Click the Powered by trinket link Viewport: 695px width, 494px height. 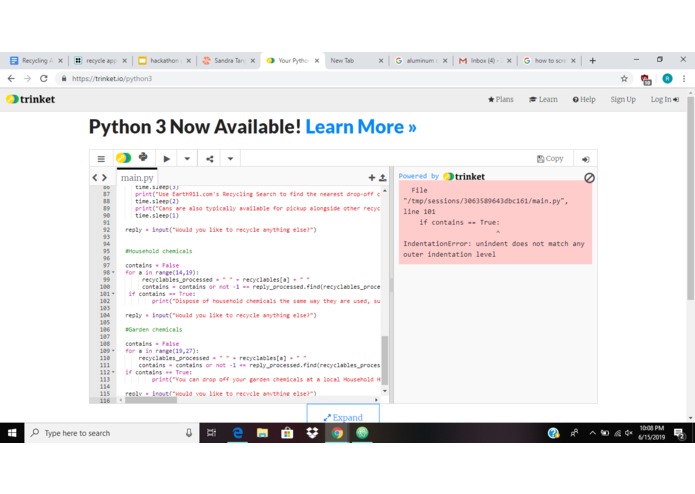pyautogui.click(x=441, y=176)
